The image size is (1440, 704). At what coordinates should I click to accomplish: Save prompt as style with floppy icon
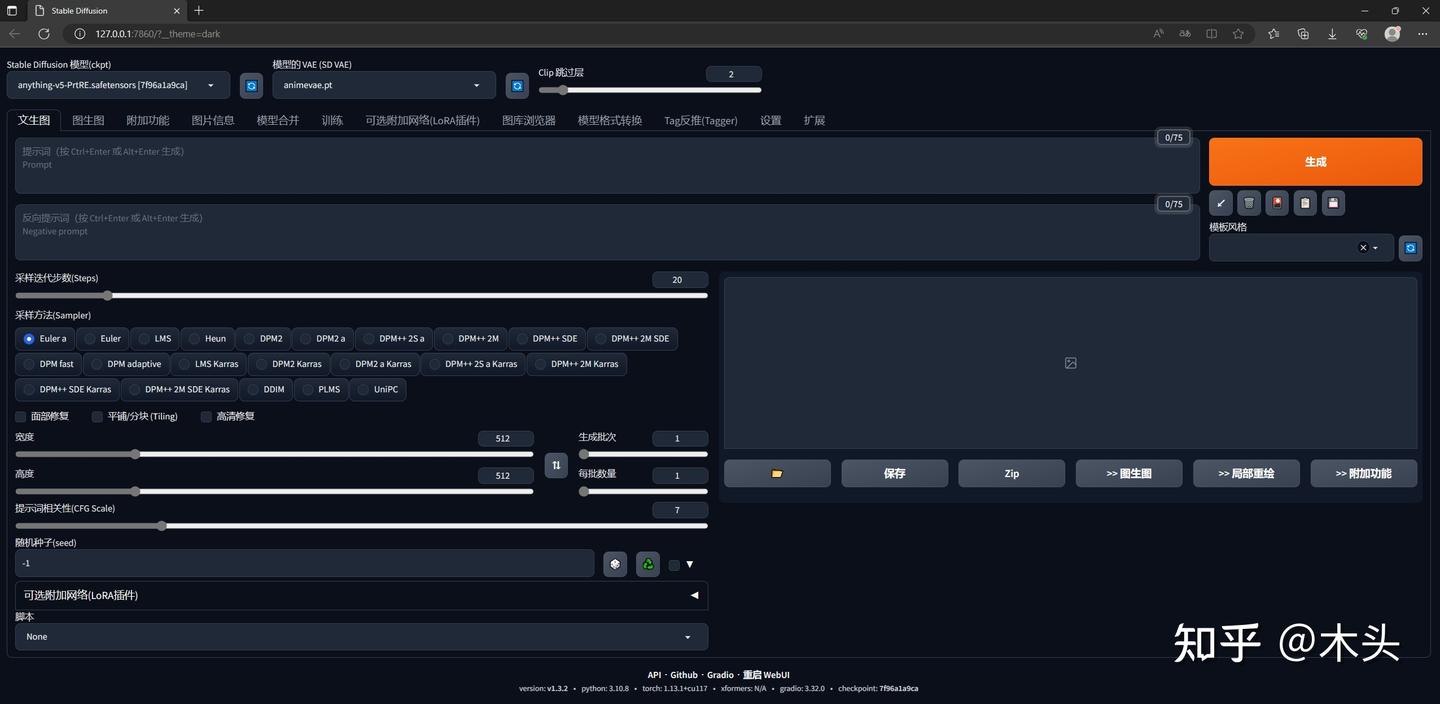1332,203
